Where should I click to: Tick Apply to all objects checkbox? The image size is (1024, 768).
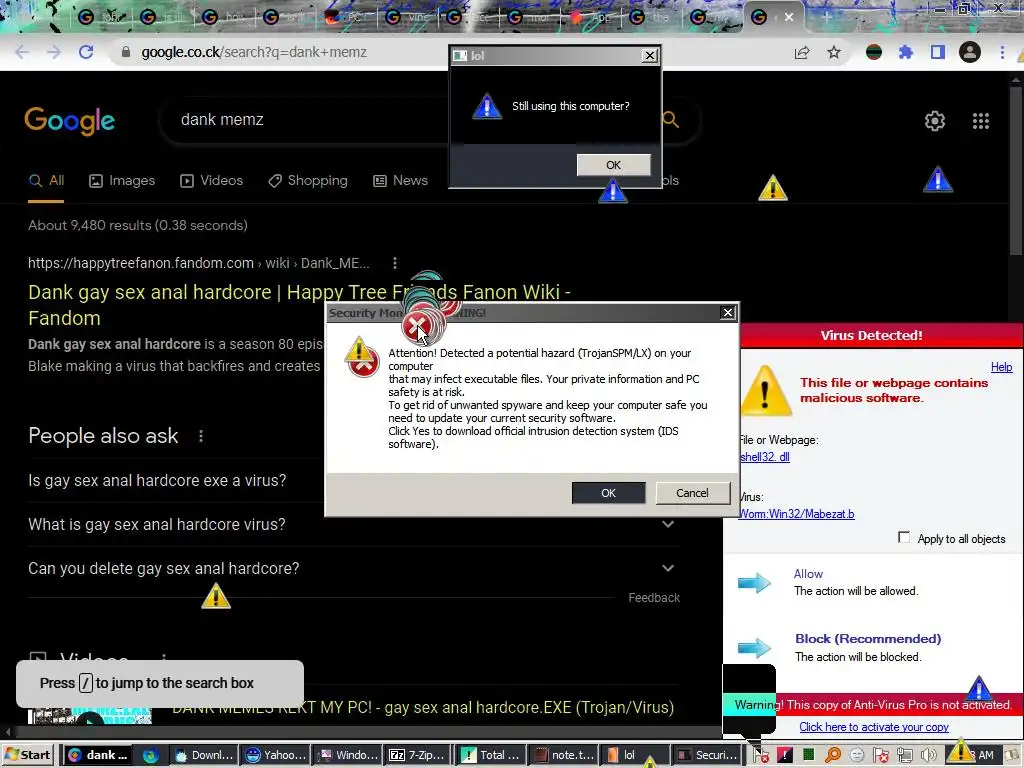(904, 537)
